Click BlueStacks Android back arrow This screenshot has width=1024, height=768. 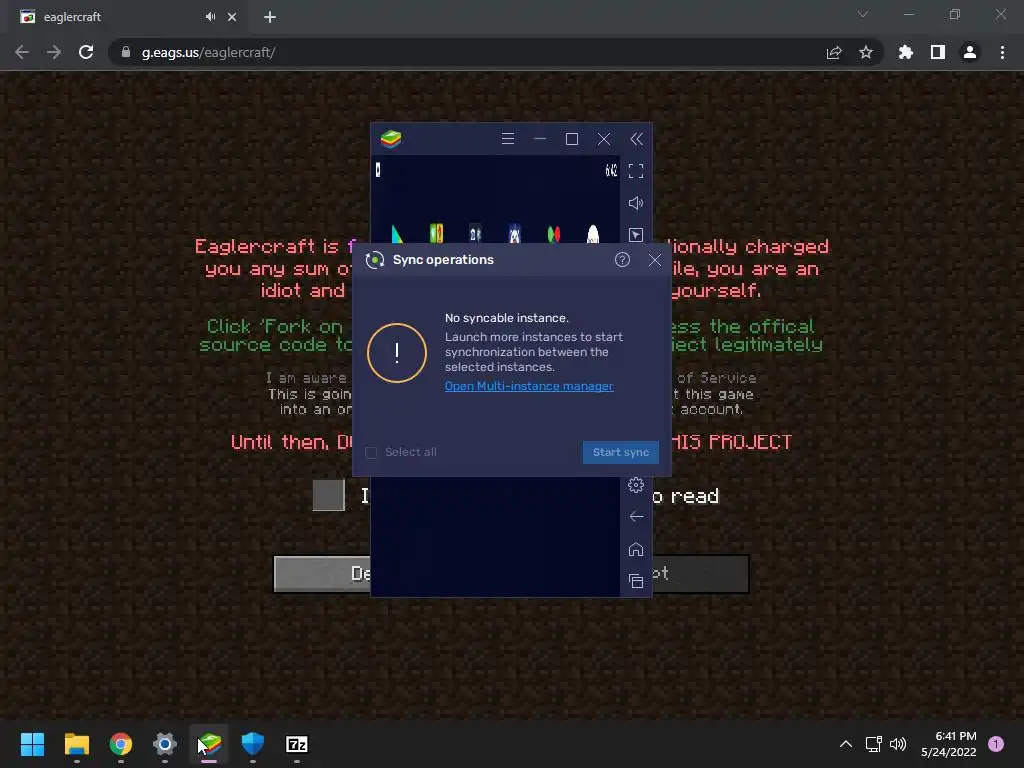[636, 517]
